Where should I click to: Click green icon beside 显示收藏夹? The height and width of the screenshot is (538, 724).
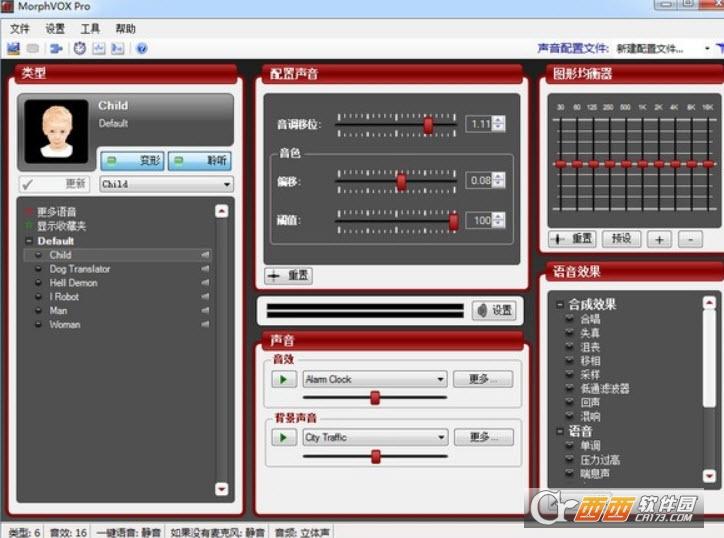pos(29,225)
